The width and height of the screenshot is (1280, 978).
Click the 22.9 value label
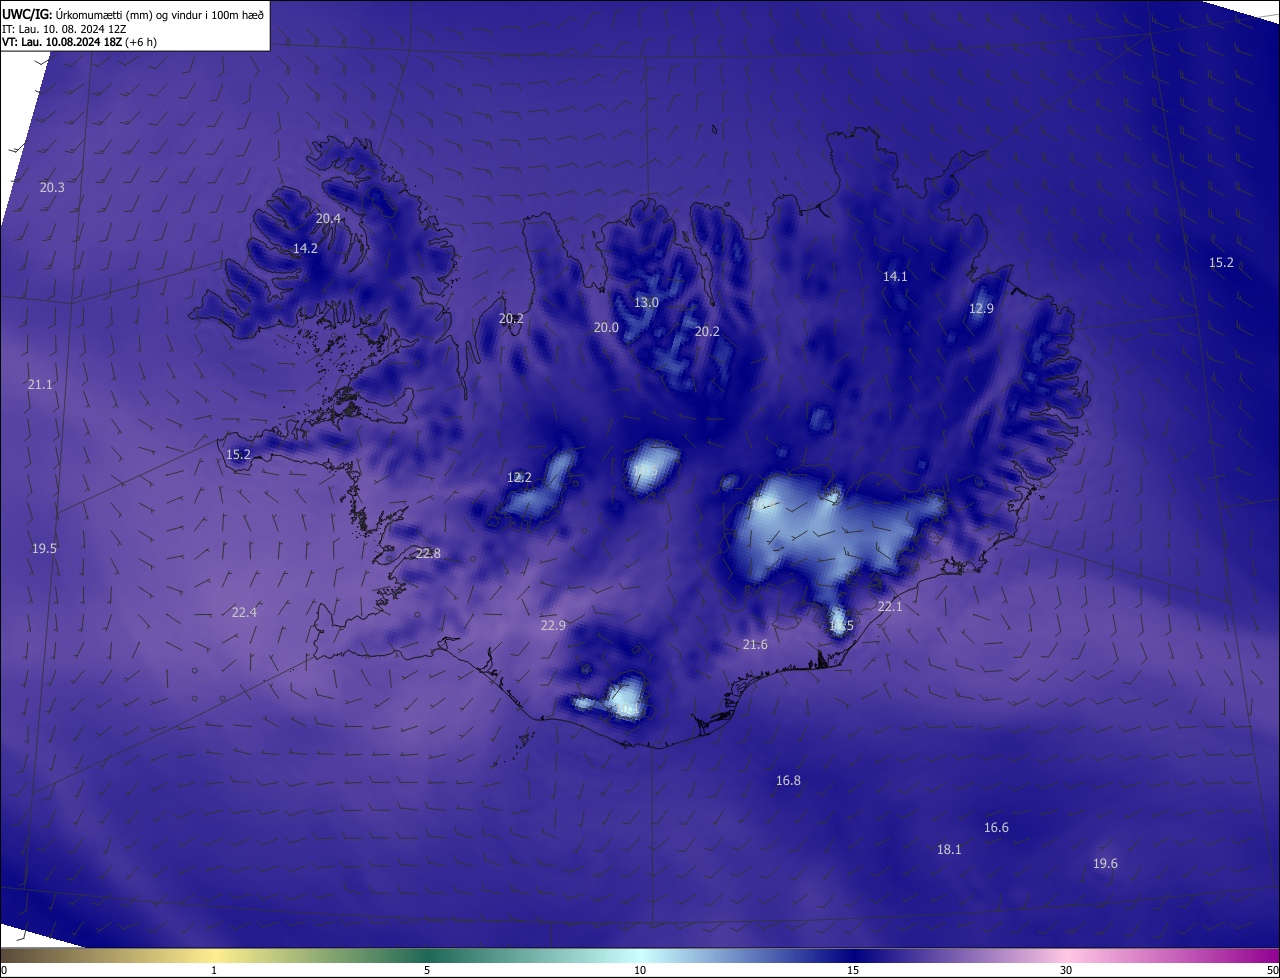(x=553, y=625)
